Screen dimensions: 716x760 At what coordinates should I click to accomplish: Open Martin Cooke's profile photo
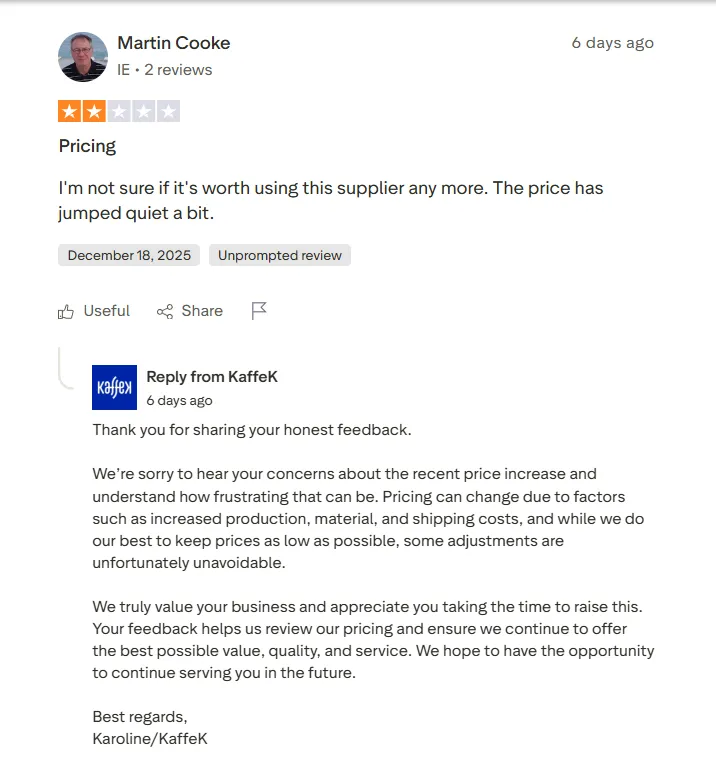pyautogui.click(x=83, y=56)
